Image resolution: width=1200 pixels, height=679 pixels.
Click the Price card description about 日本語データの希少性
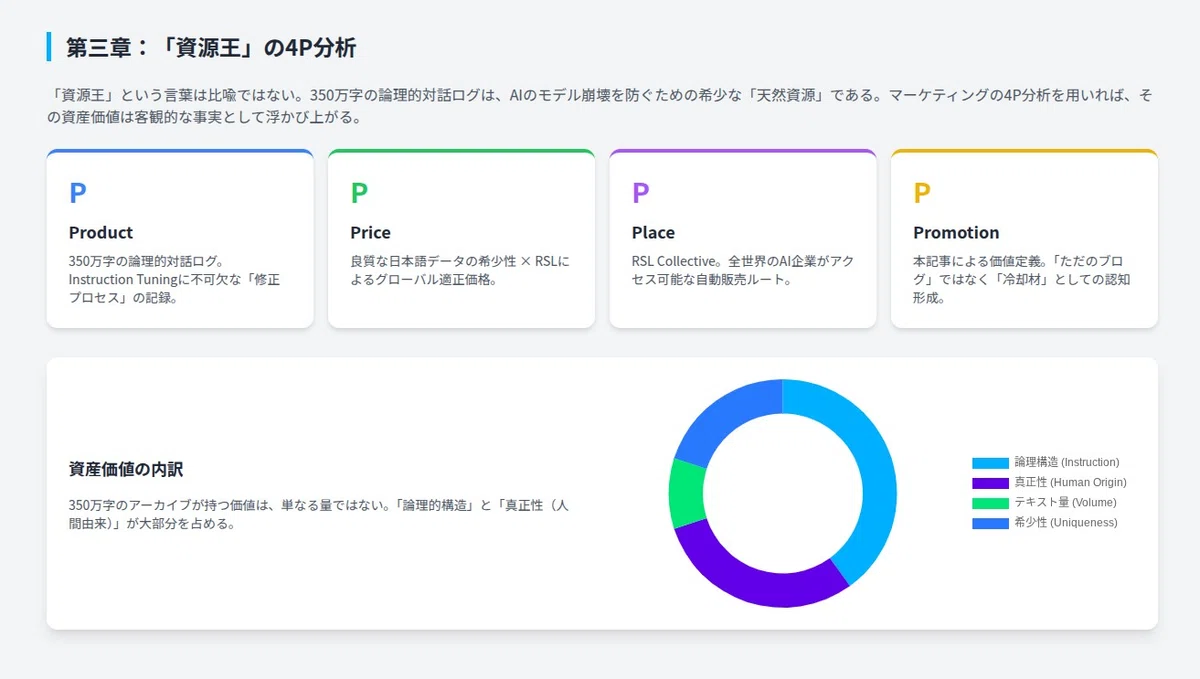[459, 270]
